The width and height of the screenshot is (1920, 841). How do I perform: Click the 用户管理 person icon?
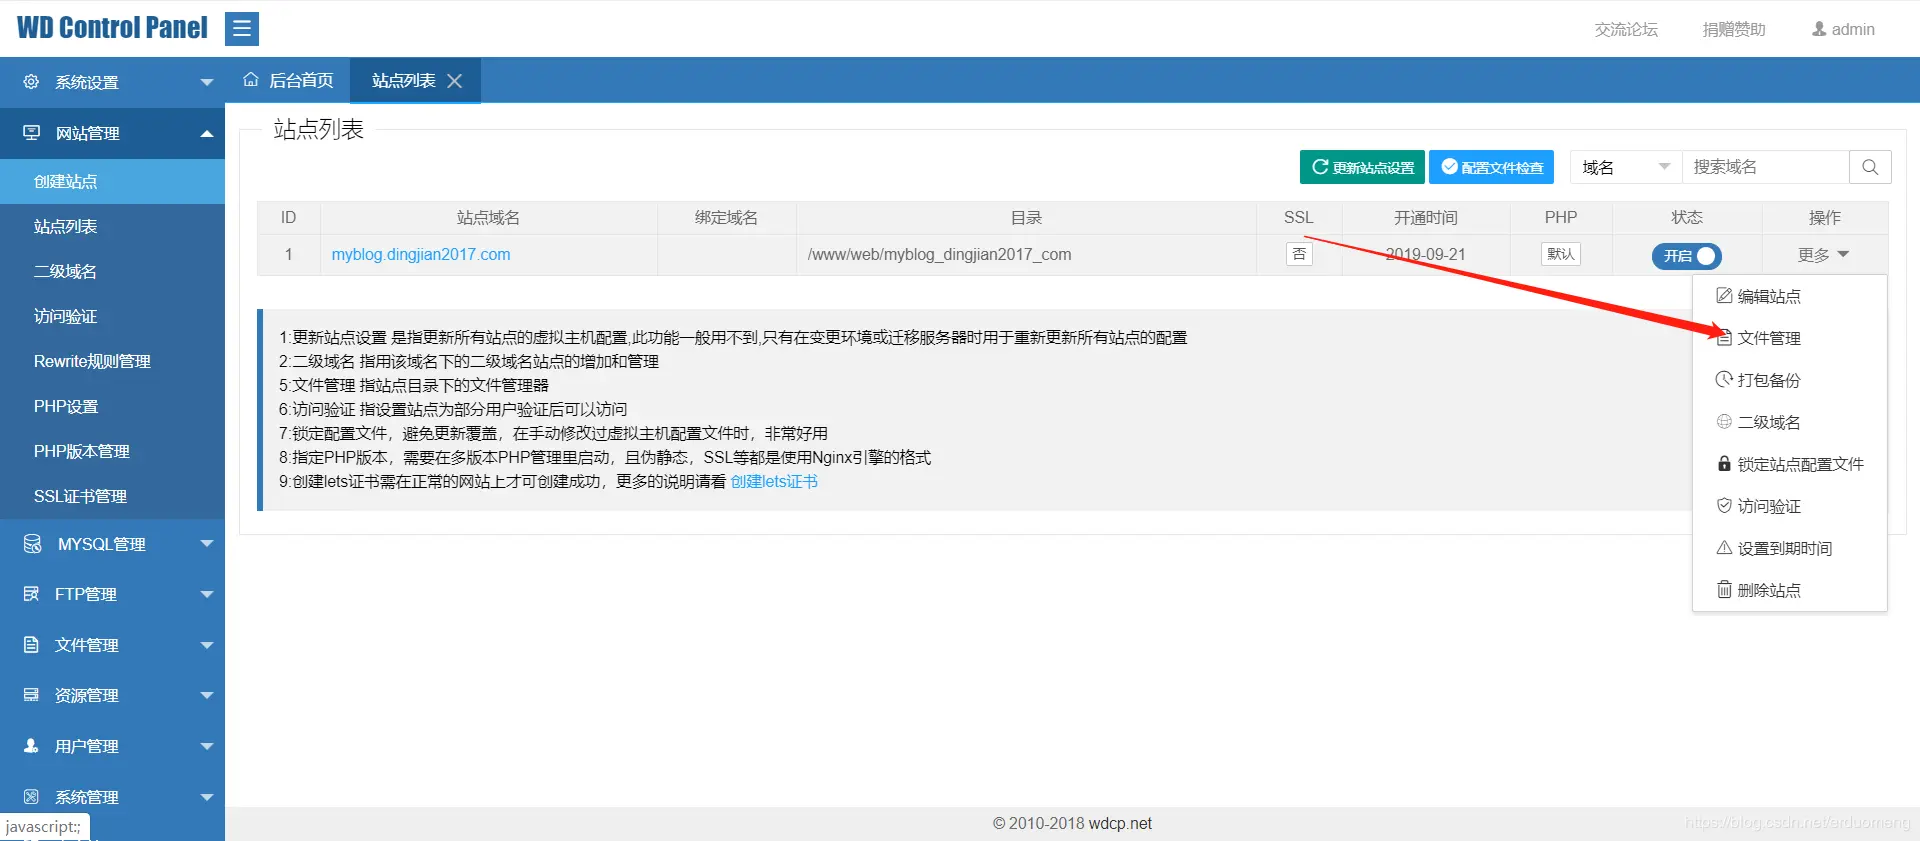coord(31,746)
